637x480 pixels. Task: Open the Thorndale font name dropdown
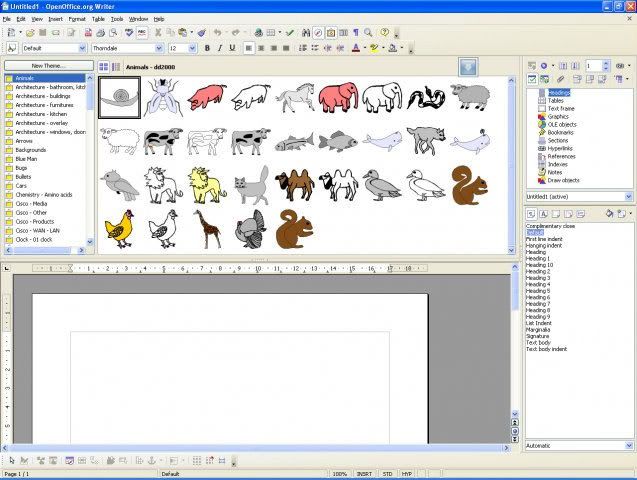(160, 47)
